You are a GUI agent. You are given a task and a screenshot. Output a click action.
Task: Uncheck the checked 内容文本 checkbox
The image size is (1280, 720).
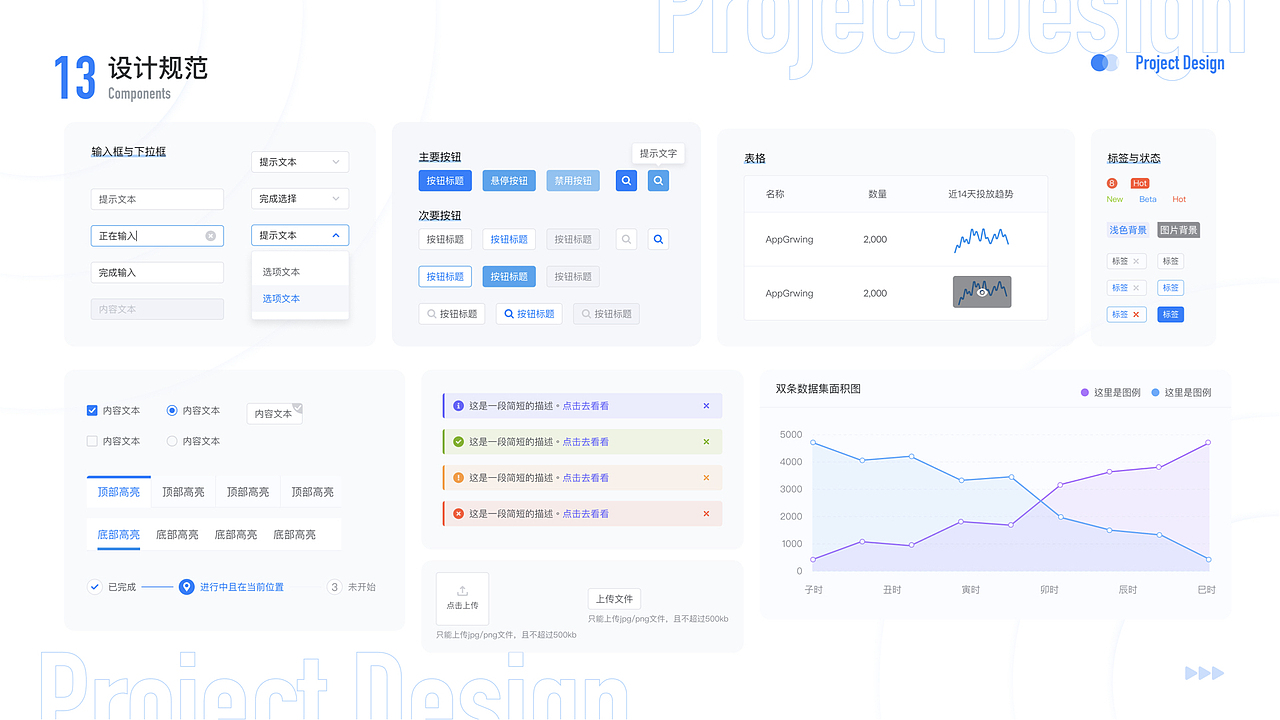tap(93, 411)
